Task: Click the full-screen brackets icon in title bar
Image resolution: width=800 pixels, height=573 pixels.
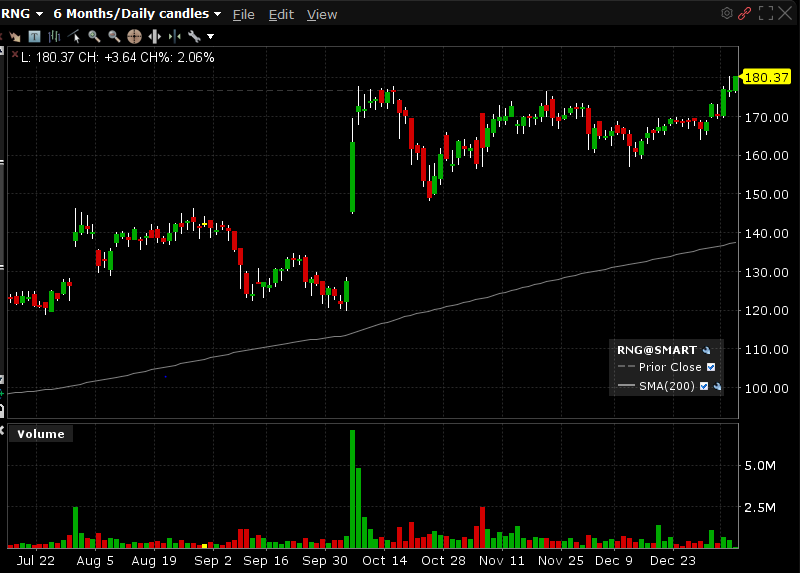Action: pyautogui.click(x=766, y=13)
